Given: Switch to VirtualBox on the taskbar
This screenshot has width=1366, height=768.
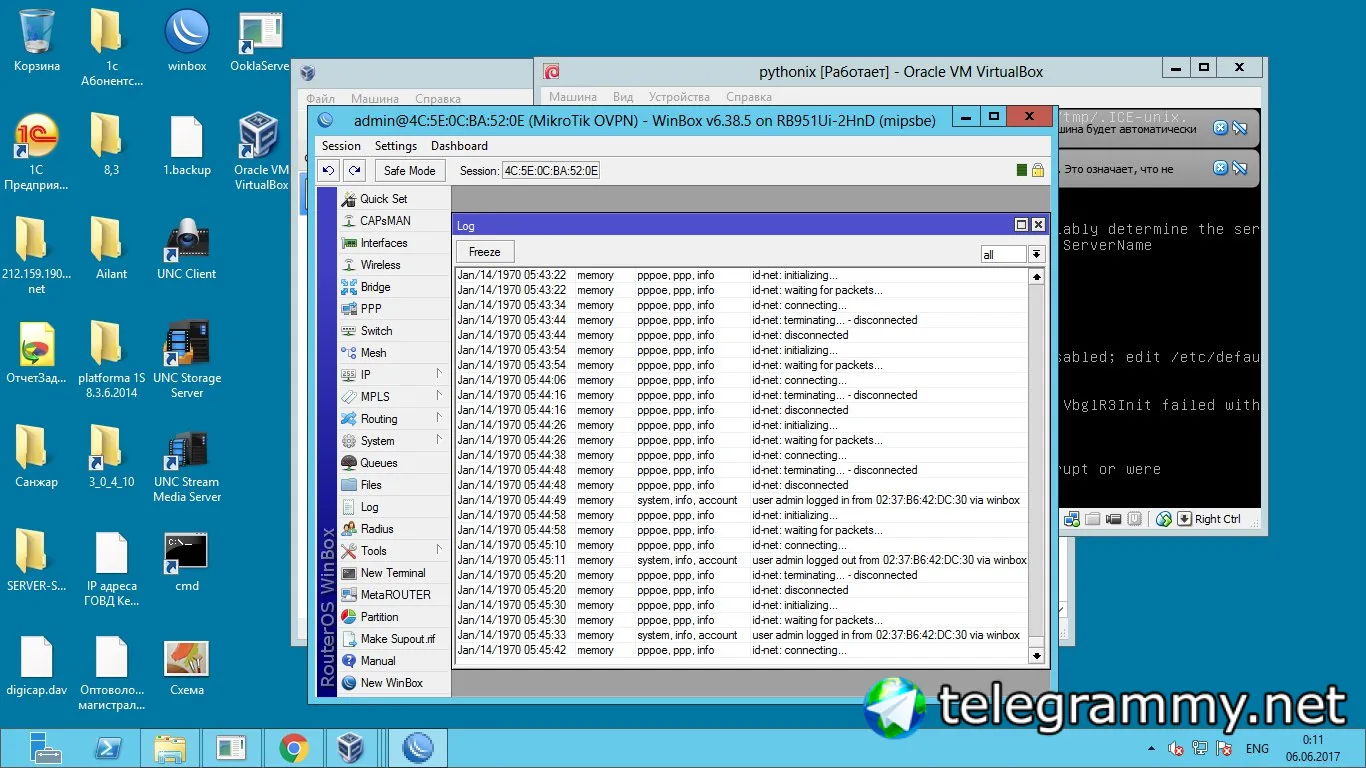Looking at the screenshot, I should click(x=351, y=748).
